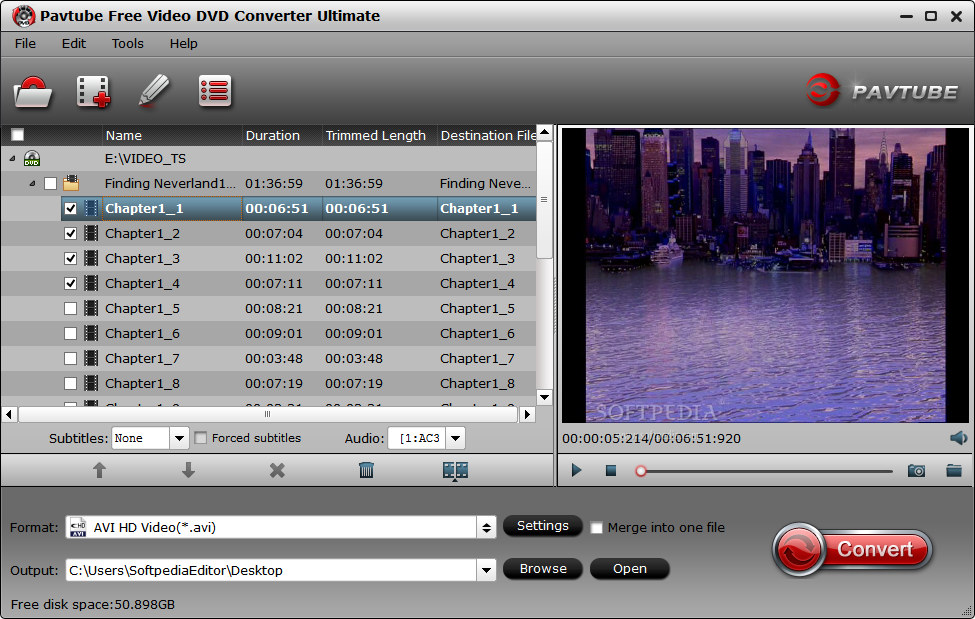Click film strip icon for Chapter1_8
Viewport: 975px width, 619px height.
point(91,383)
